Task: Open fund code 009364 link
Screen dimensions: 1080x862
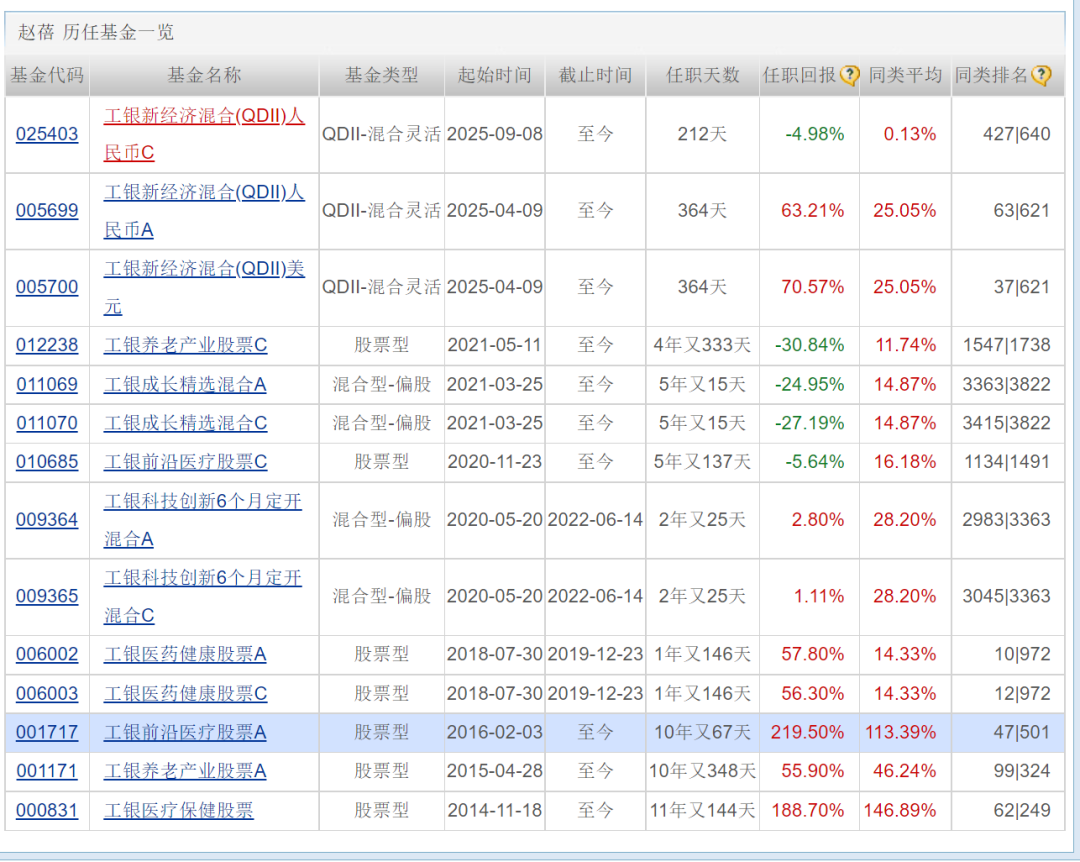Action: pyautogui.click(x=47, y=519)
